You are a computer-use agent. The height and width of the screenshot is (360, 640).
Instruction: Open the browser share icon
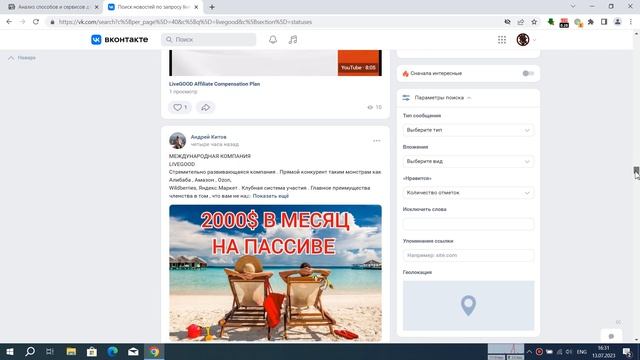tap(521, 22)
